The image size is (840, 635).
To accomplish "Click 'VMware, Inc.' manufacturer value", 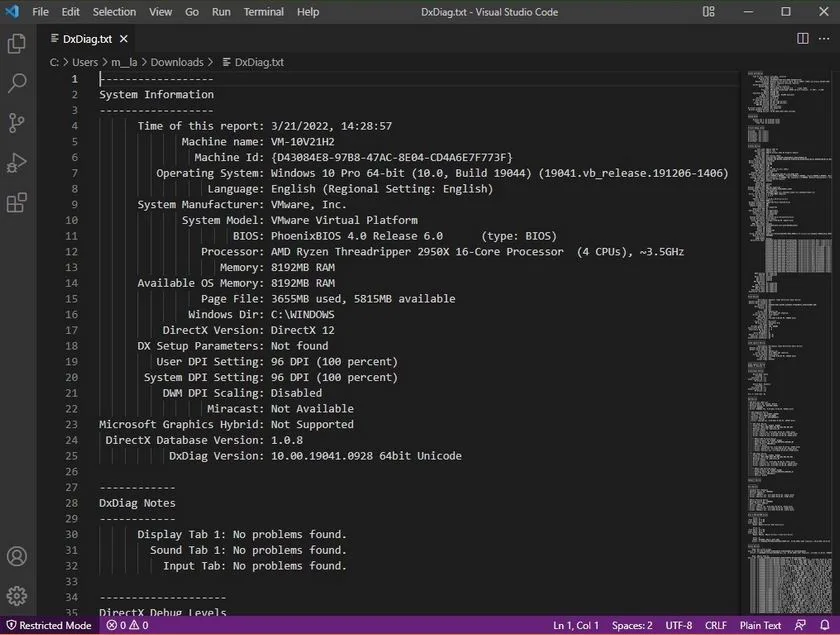I will point(309,205).
